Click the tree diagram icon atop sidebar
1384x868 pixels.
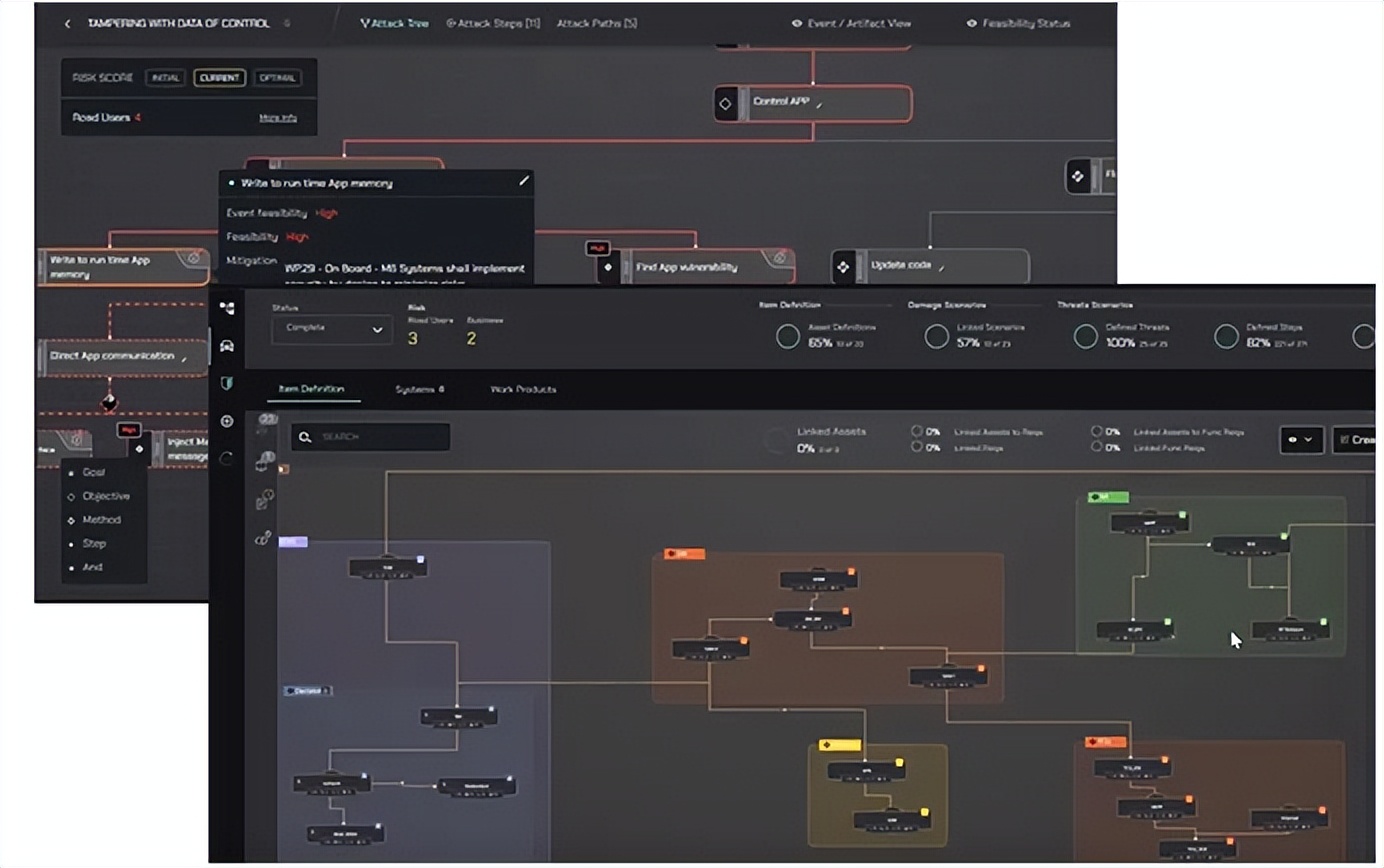coord(227,309)
